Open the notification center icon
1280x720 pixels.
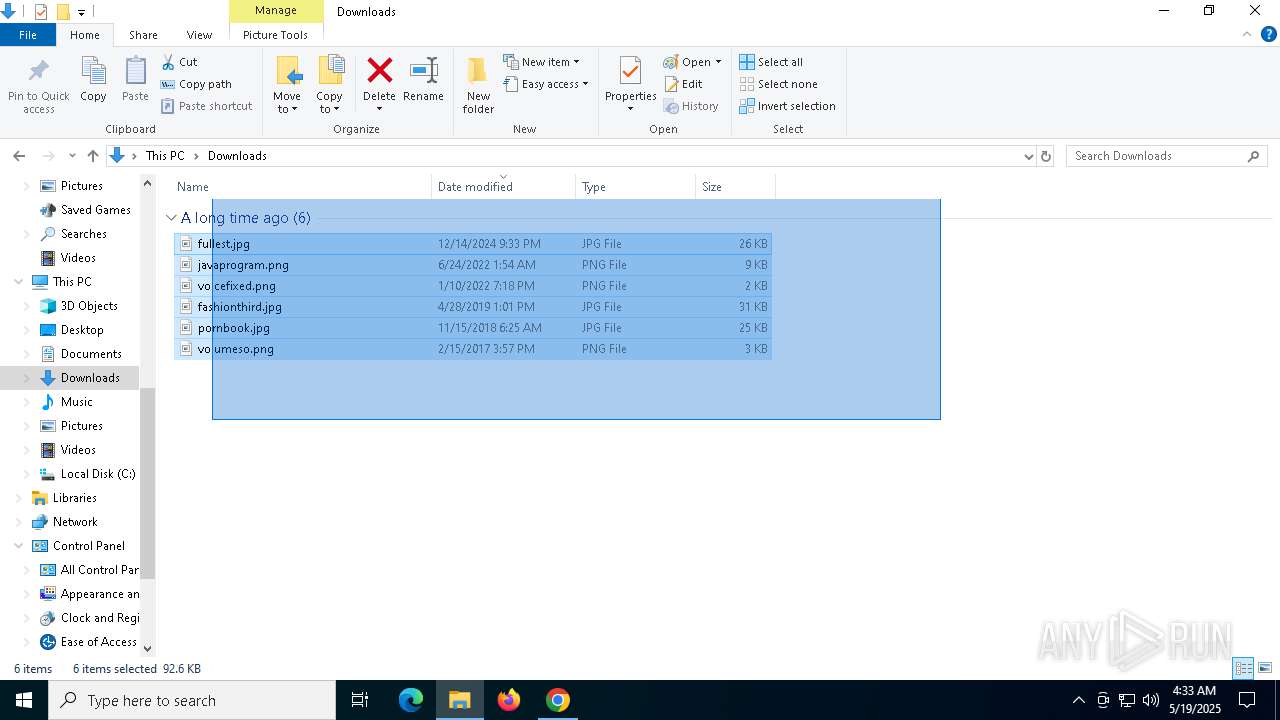[x=1247, y=700]
